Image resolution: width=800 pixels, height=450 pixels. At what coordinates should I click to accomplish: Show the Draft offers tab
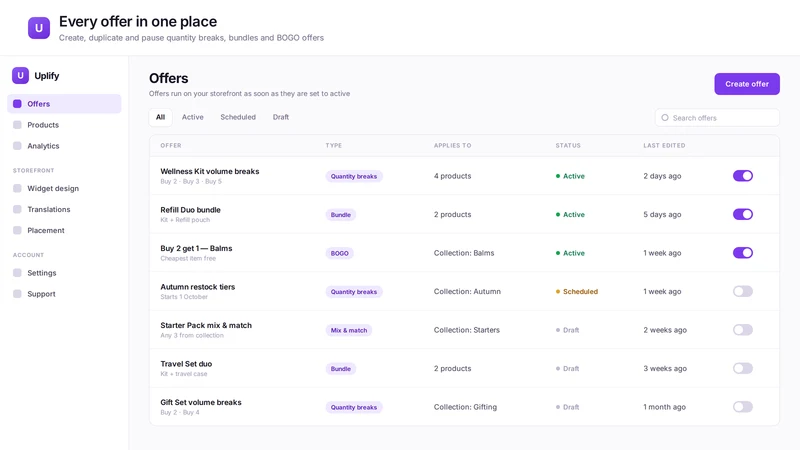[x=281, y=117]
